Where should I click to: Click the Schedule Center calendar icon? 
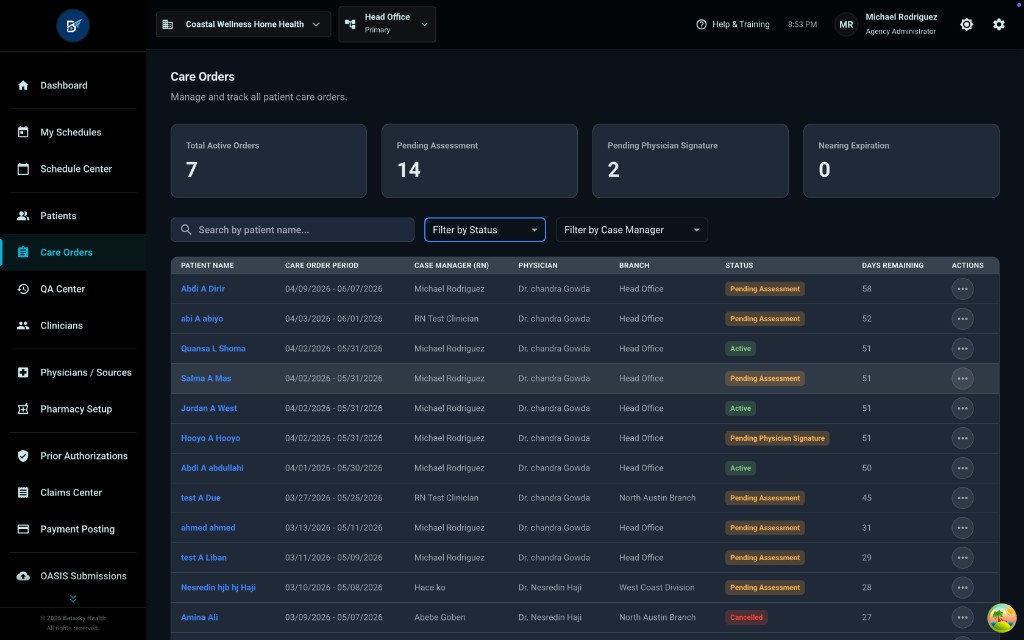tap(23, 168)
